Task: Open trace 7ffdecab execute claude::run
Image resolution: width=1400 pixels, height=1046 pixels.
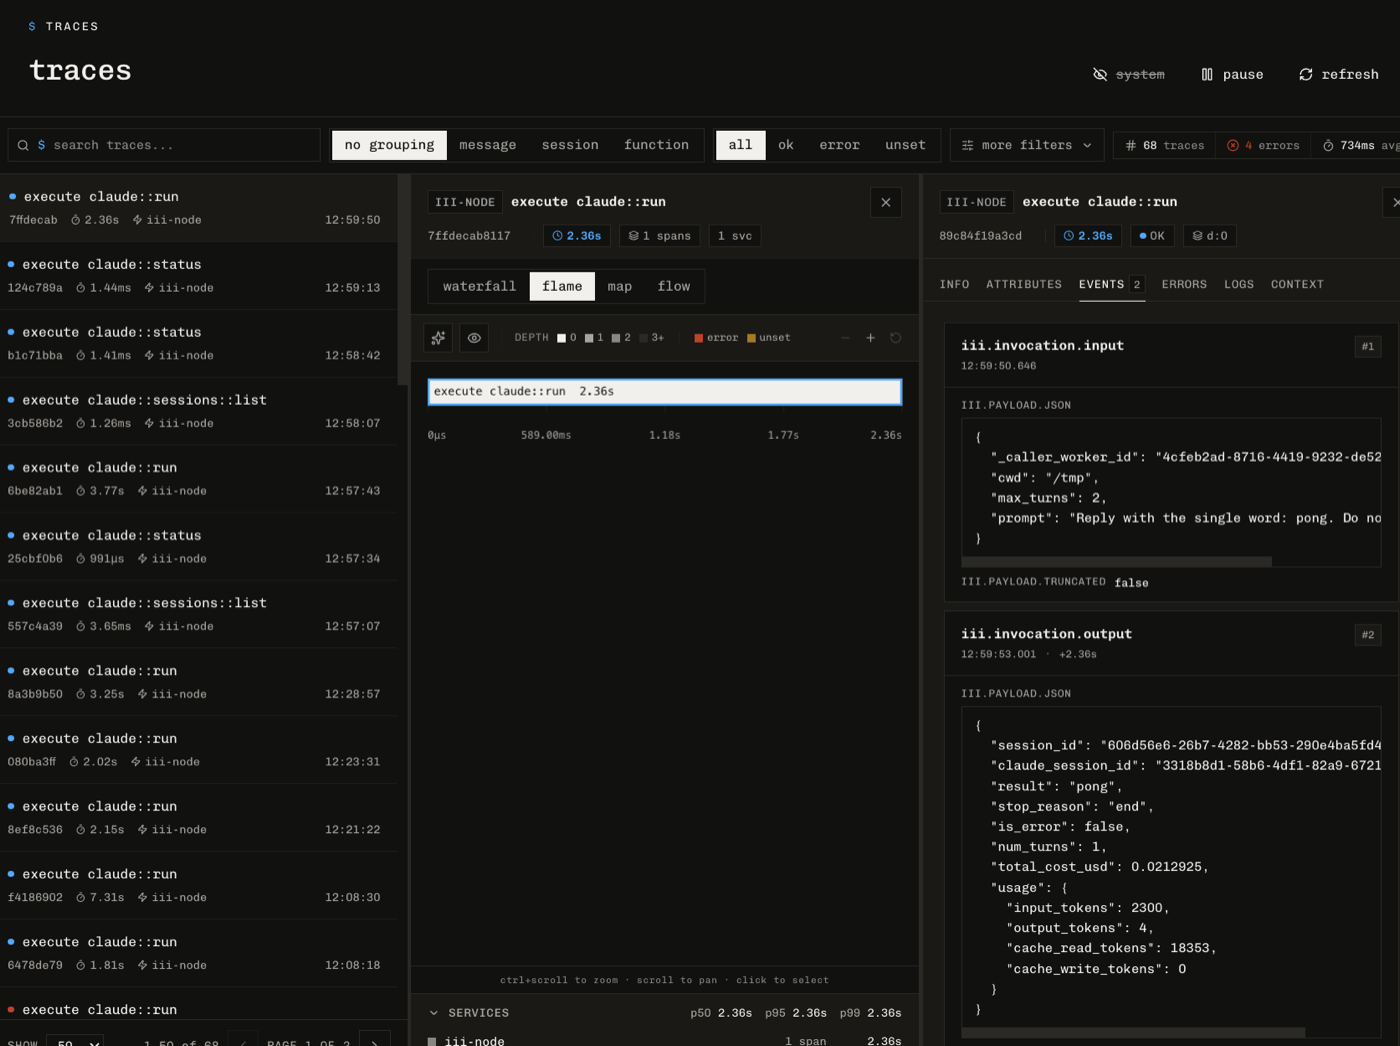Action: (199, 208)
